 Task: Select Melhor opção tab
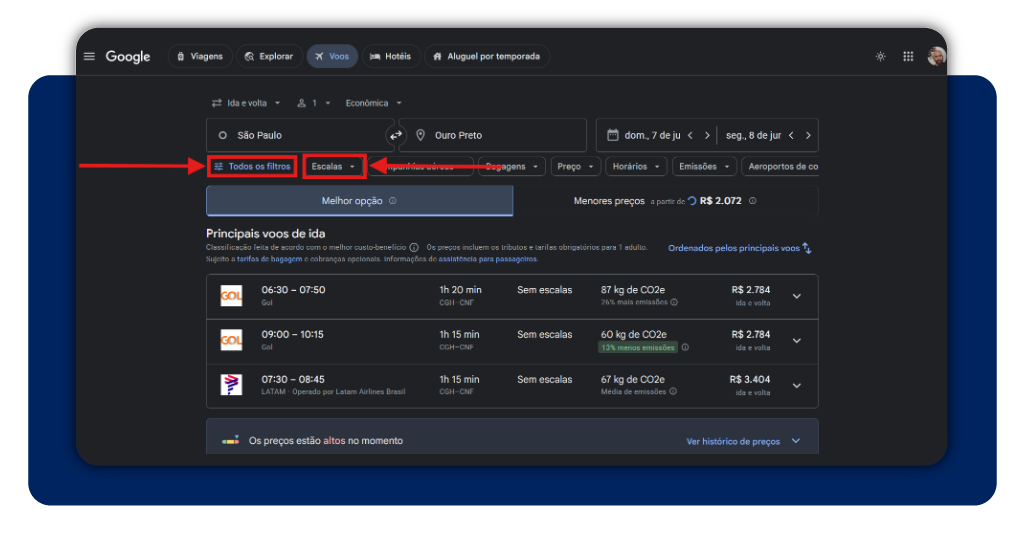pos(359,200)
